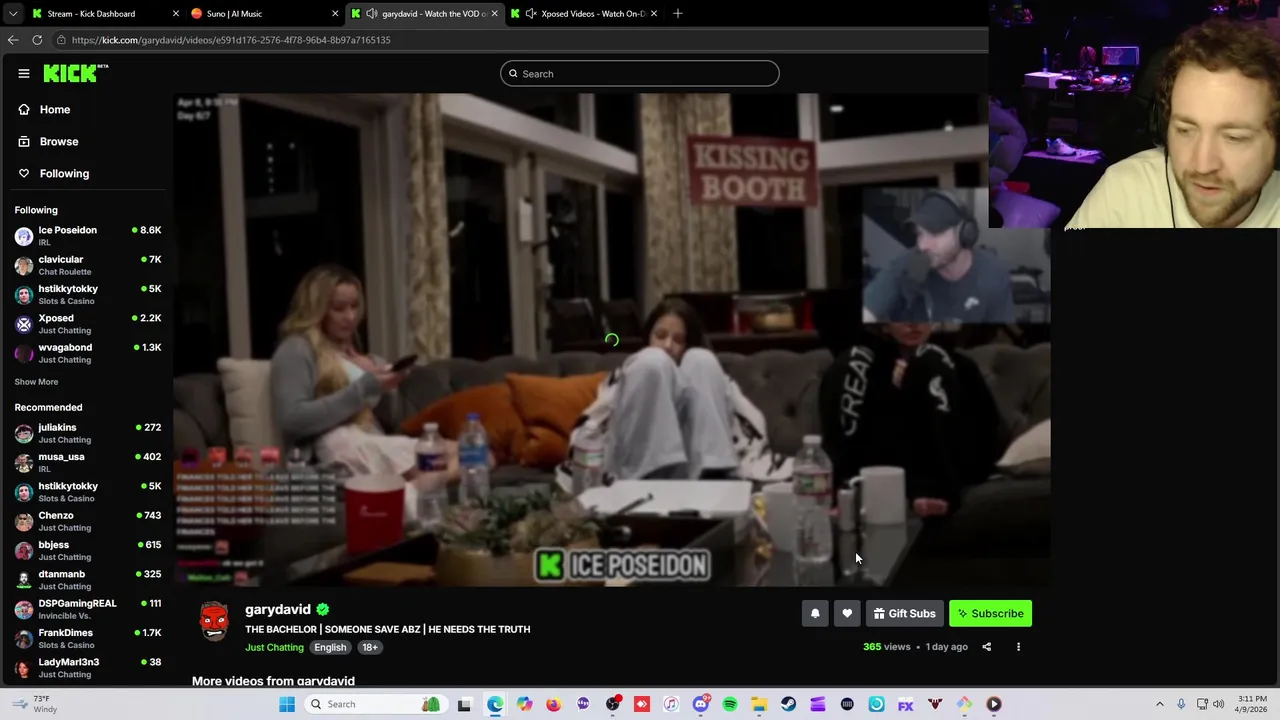This screenshot has width=1280, height=720.
Task: Open Browse in the sidebar
Action: [58, 141]
